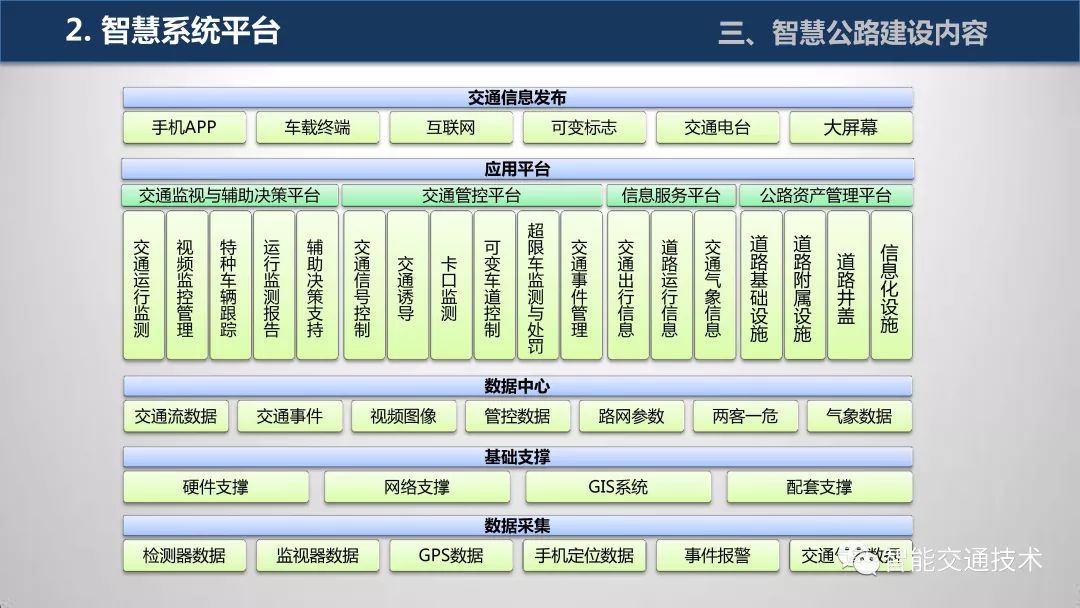
Task: Select the 交通运行监测 vertical box
Action: pyautogui.click(x=143, y=285)
